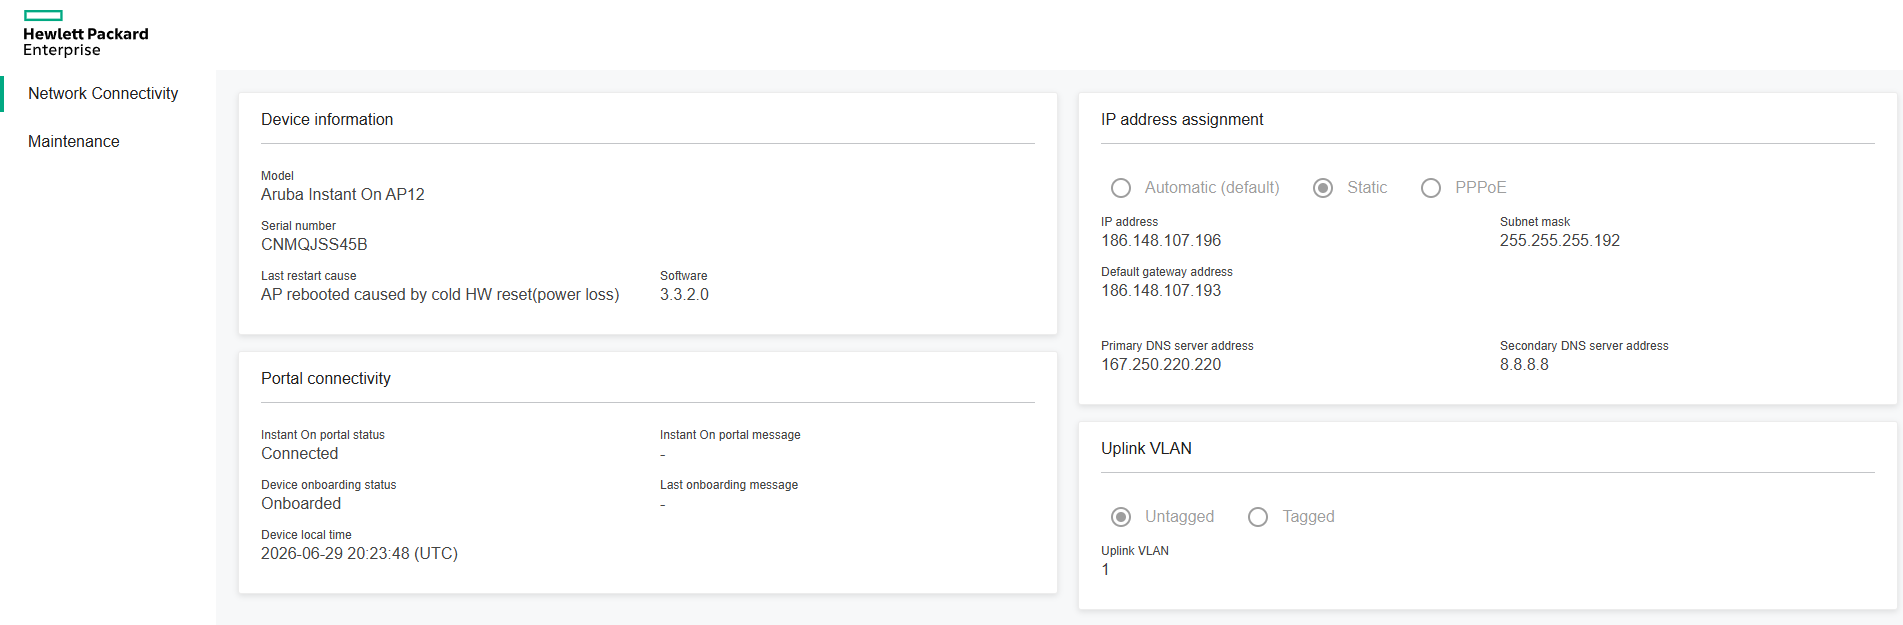Click the Last onboarding message label
The height and width of the screenshot is (625, 1903).
(x=729, y=485)
